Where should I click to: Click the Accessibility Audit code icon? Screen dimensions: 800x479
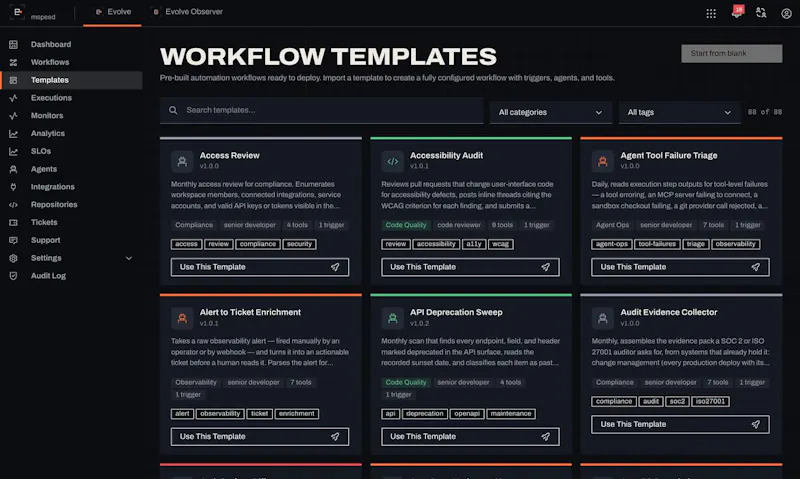pos(392,162)
